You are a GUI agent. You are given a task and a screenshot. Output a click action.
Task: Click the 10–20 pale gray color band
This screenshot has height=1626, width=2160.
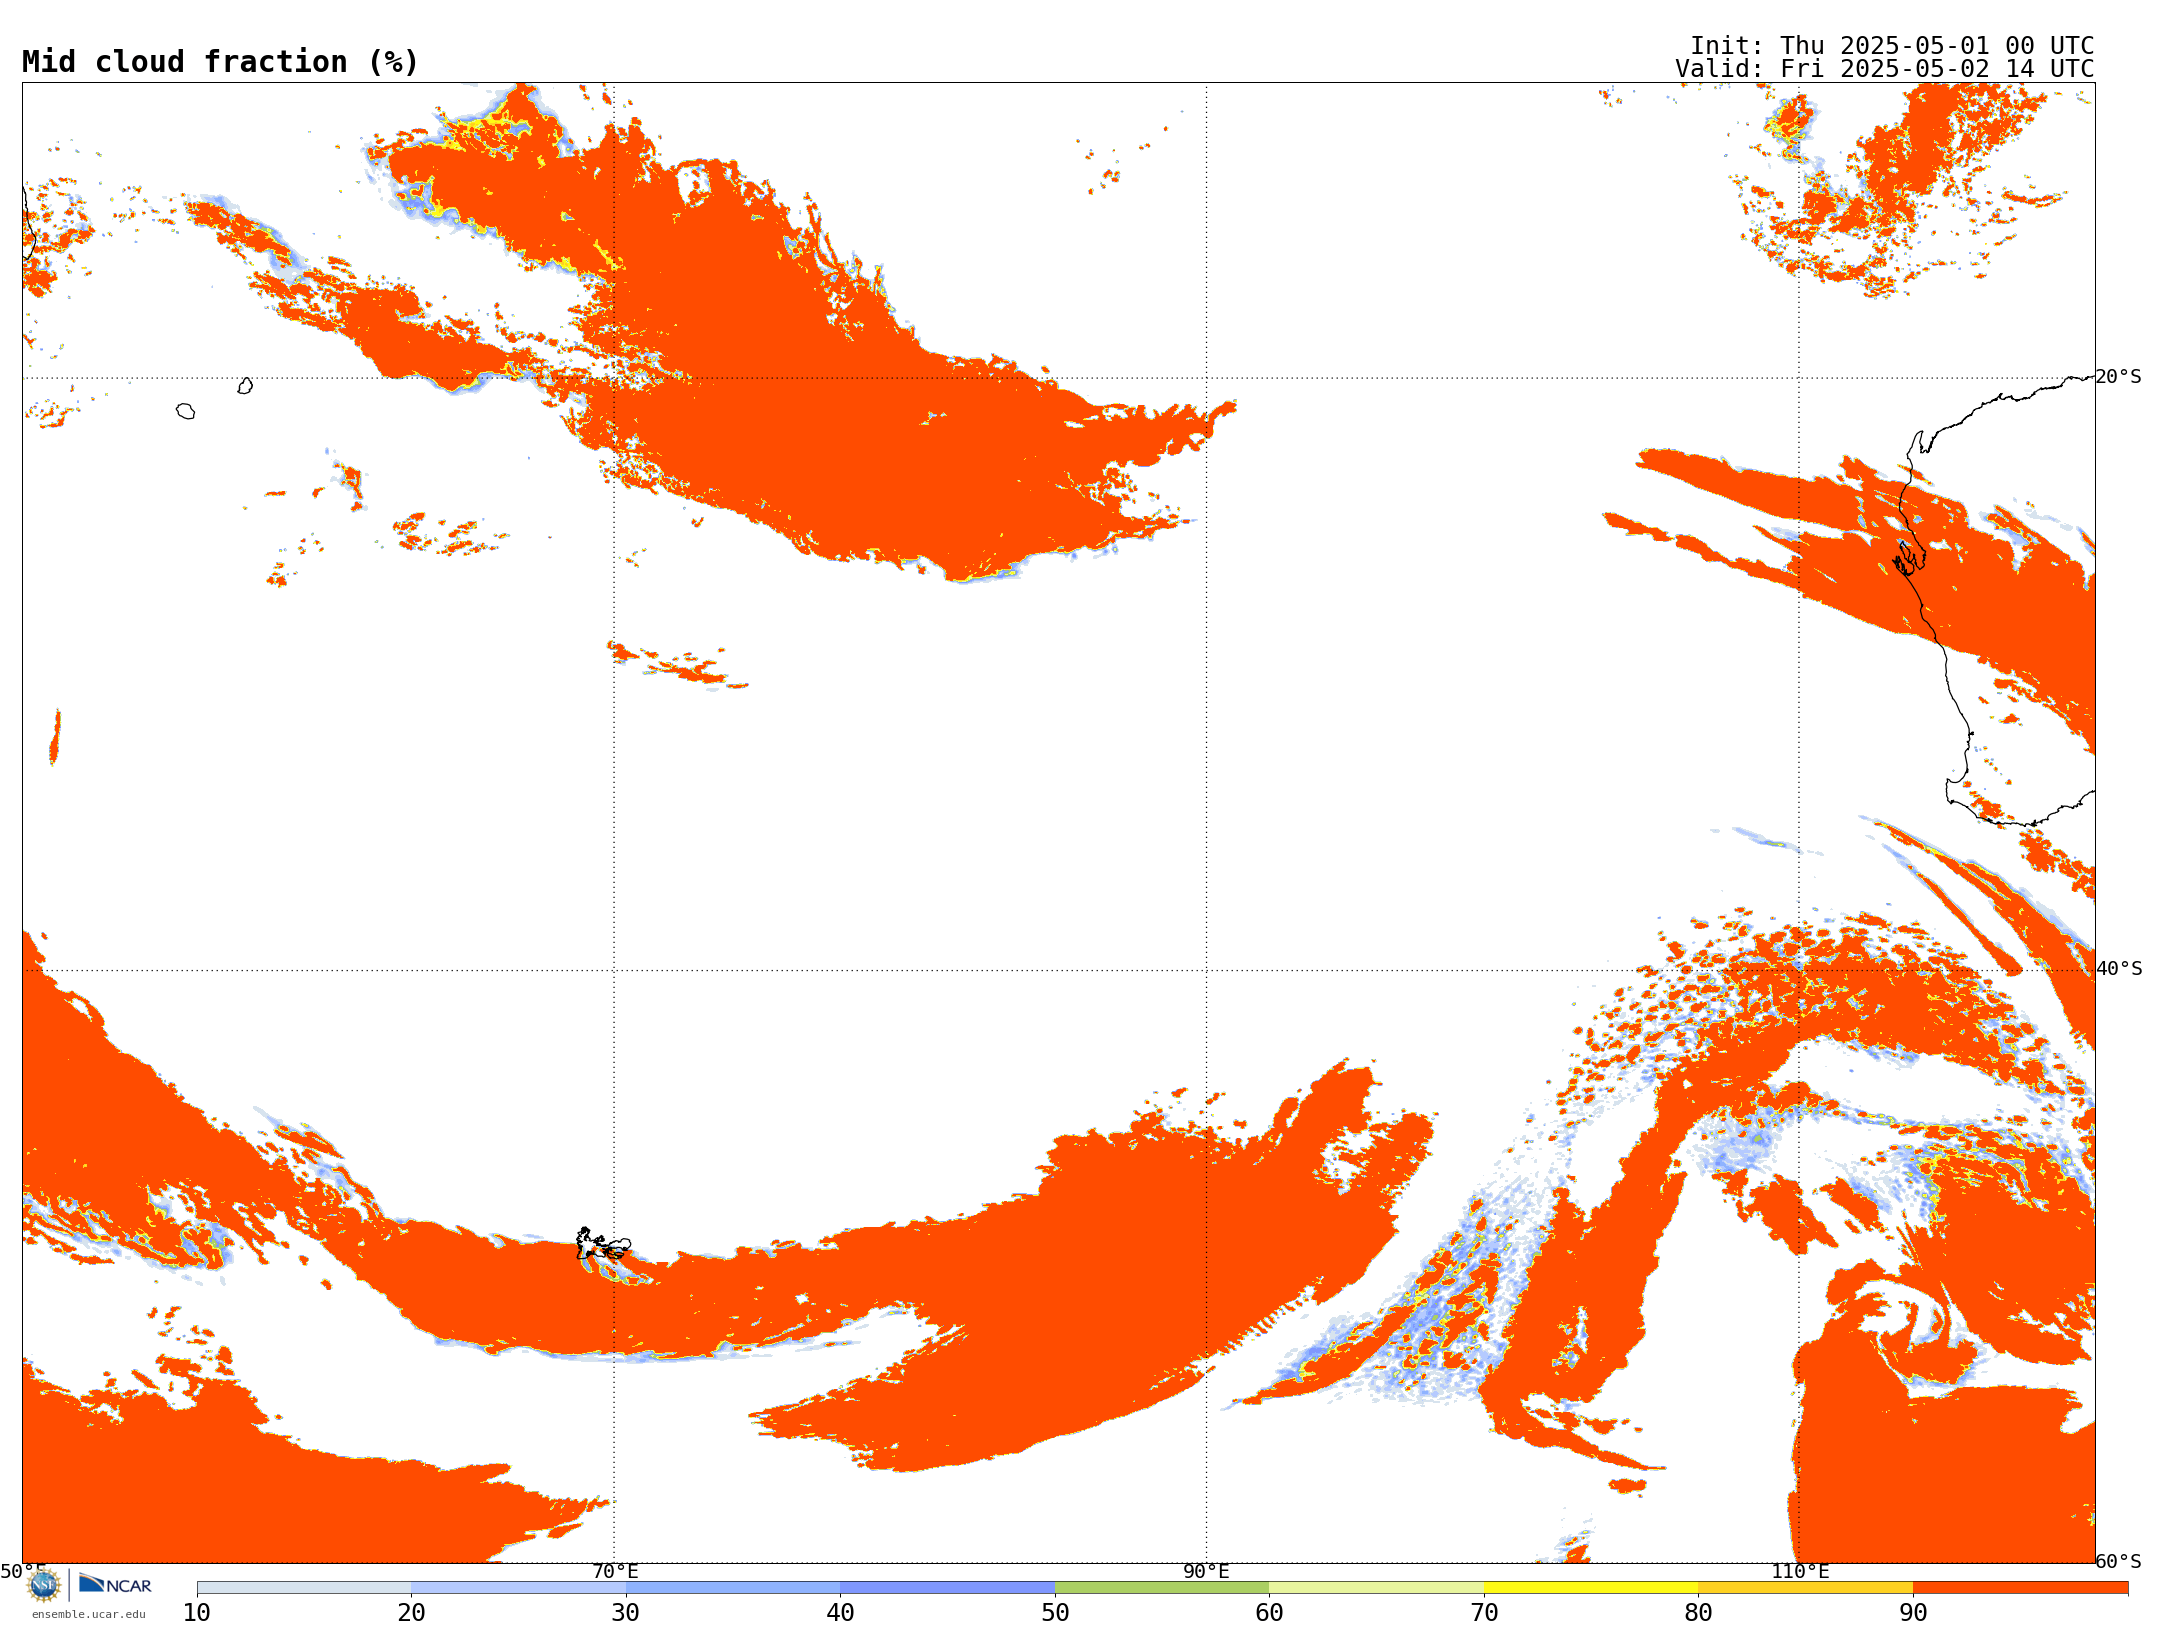coord(304,1588)
